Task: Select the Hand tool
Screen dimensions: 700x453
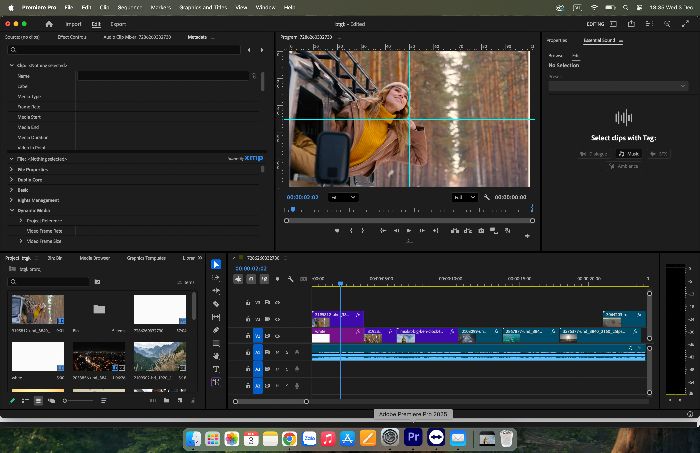Action: point(216,356)
